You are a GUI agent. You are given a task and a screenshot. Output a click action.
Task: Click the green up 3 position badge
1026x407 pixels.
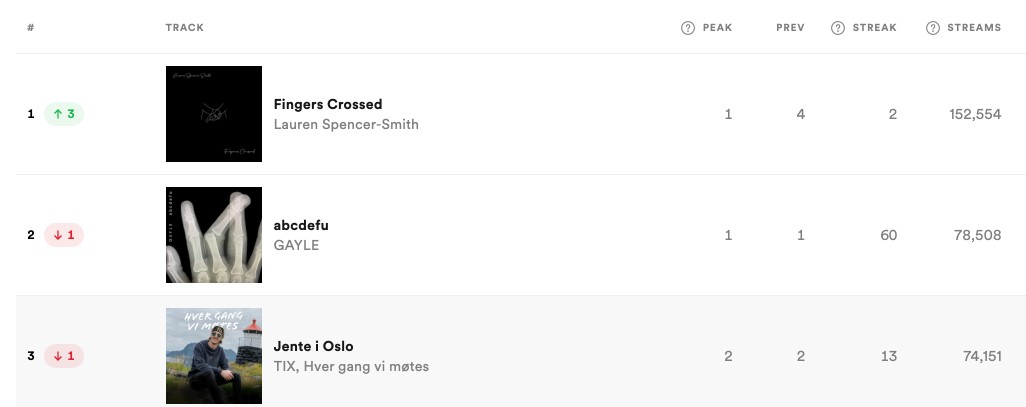pos(63,114)
